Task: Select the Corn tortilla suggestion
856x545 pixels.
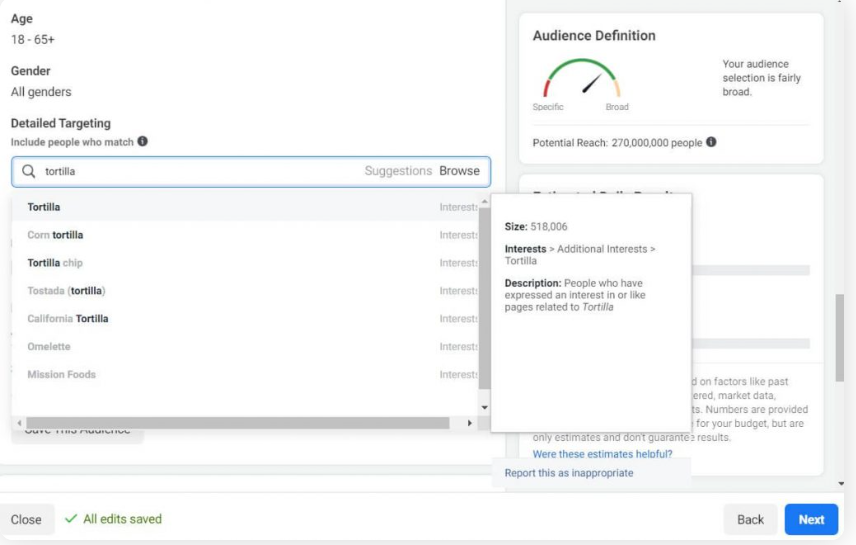Action: [x=55, y=235]
